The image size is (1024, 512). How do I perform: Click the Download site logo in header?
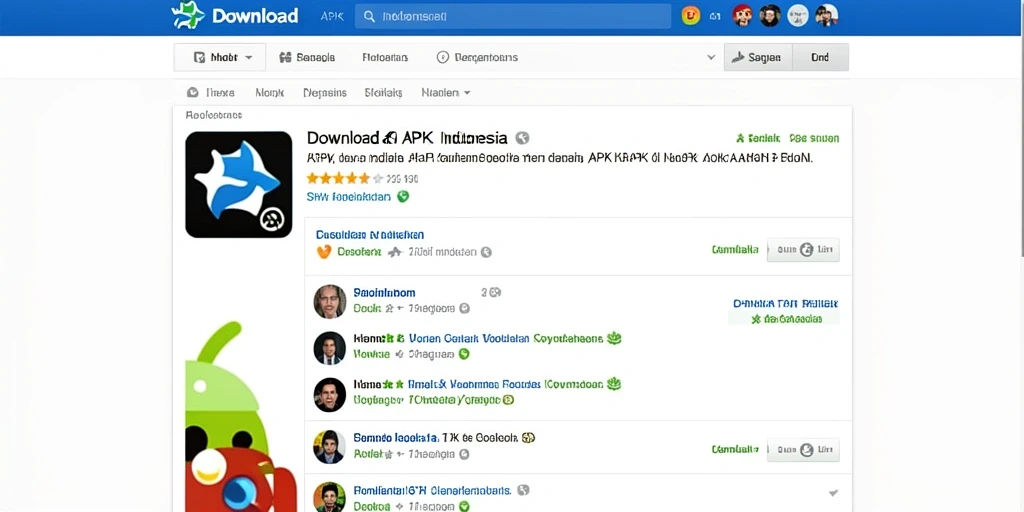pyautogui.click(x=234, y=16)
